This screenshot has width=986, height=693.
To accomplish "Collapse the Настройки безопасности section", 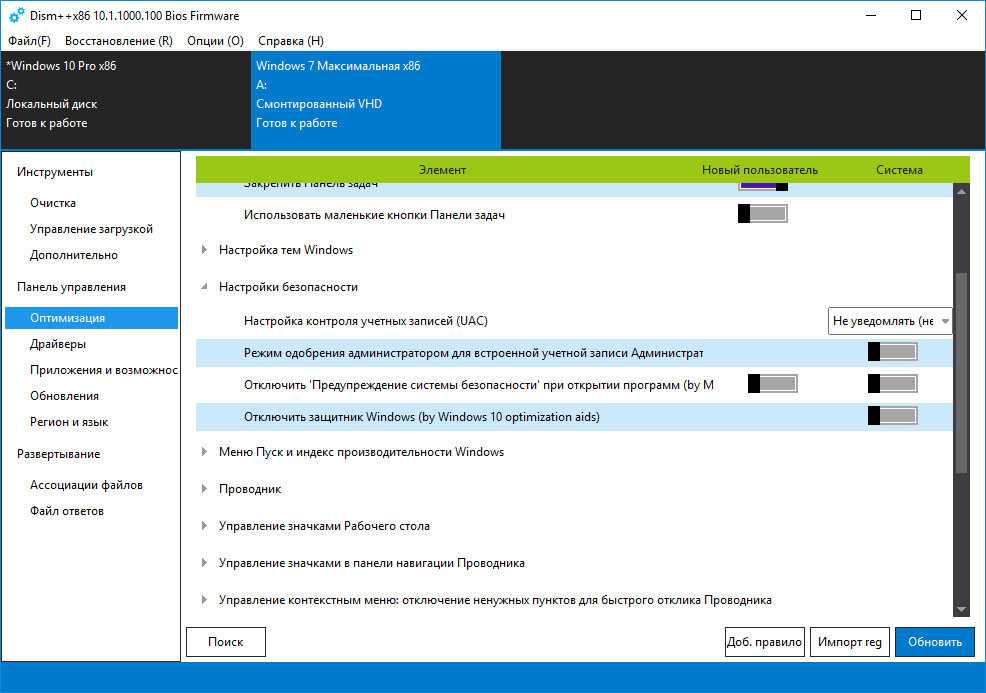I will pos(205,287).
